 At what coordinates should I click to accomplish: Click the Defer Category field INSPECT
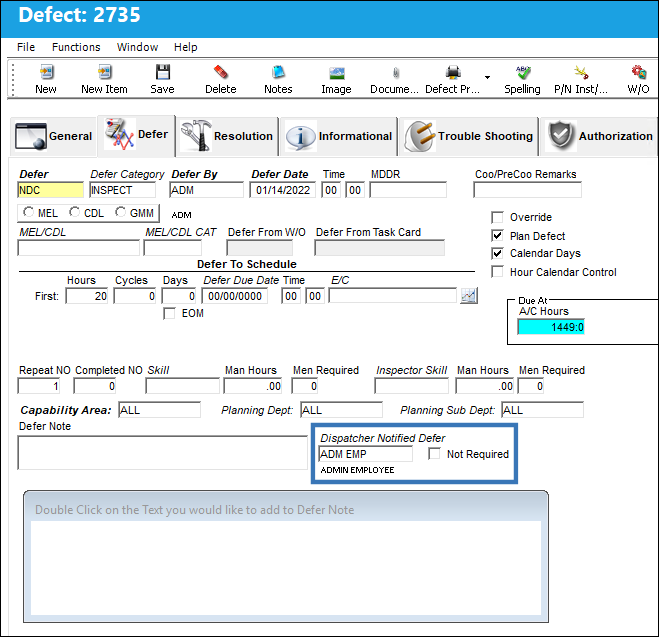[x=123, y=190]
